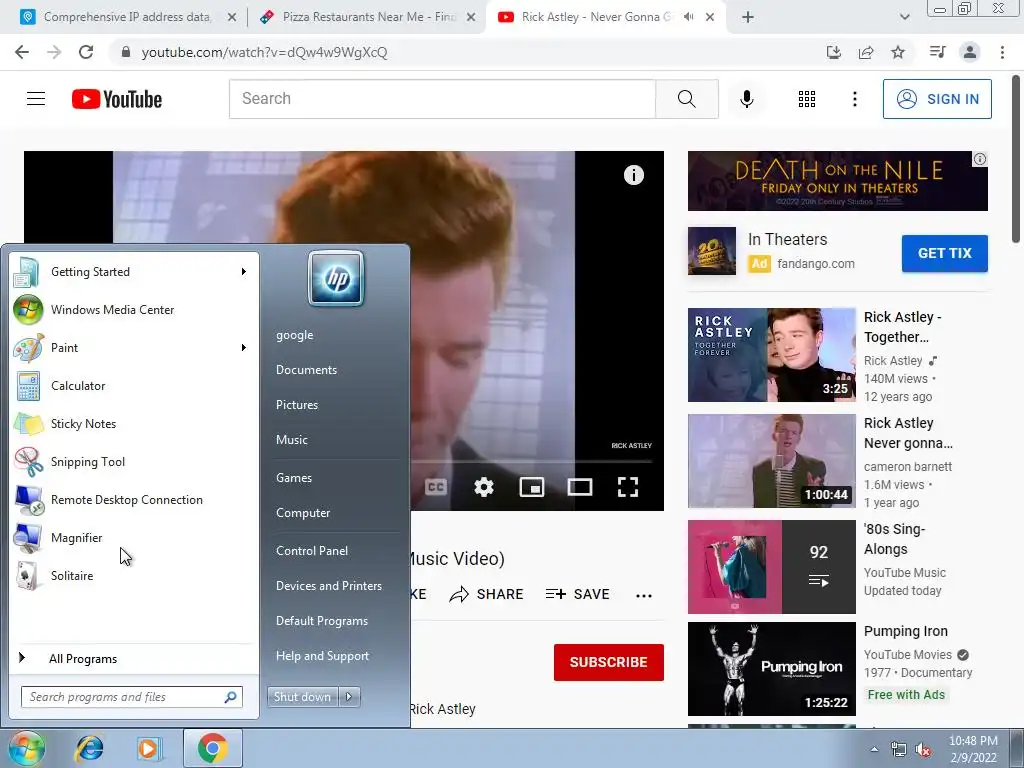Click Search programs and files box
This screenshot has width=1024, height=768.
click(x=131, y=697)
